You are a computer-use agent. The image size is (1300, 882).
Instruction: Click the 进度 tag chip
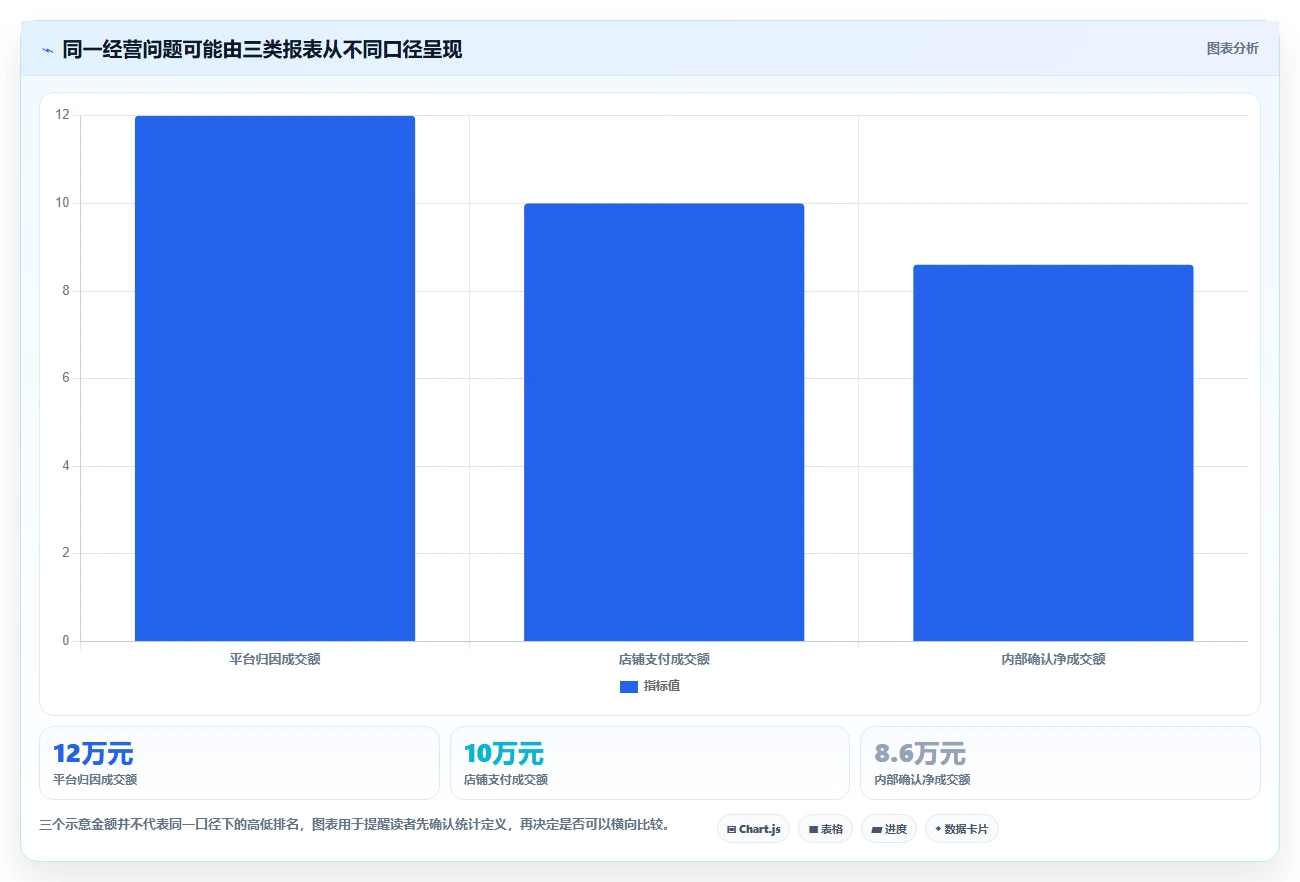(x=889, y=829)
